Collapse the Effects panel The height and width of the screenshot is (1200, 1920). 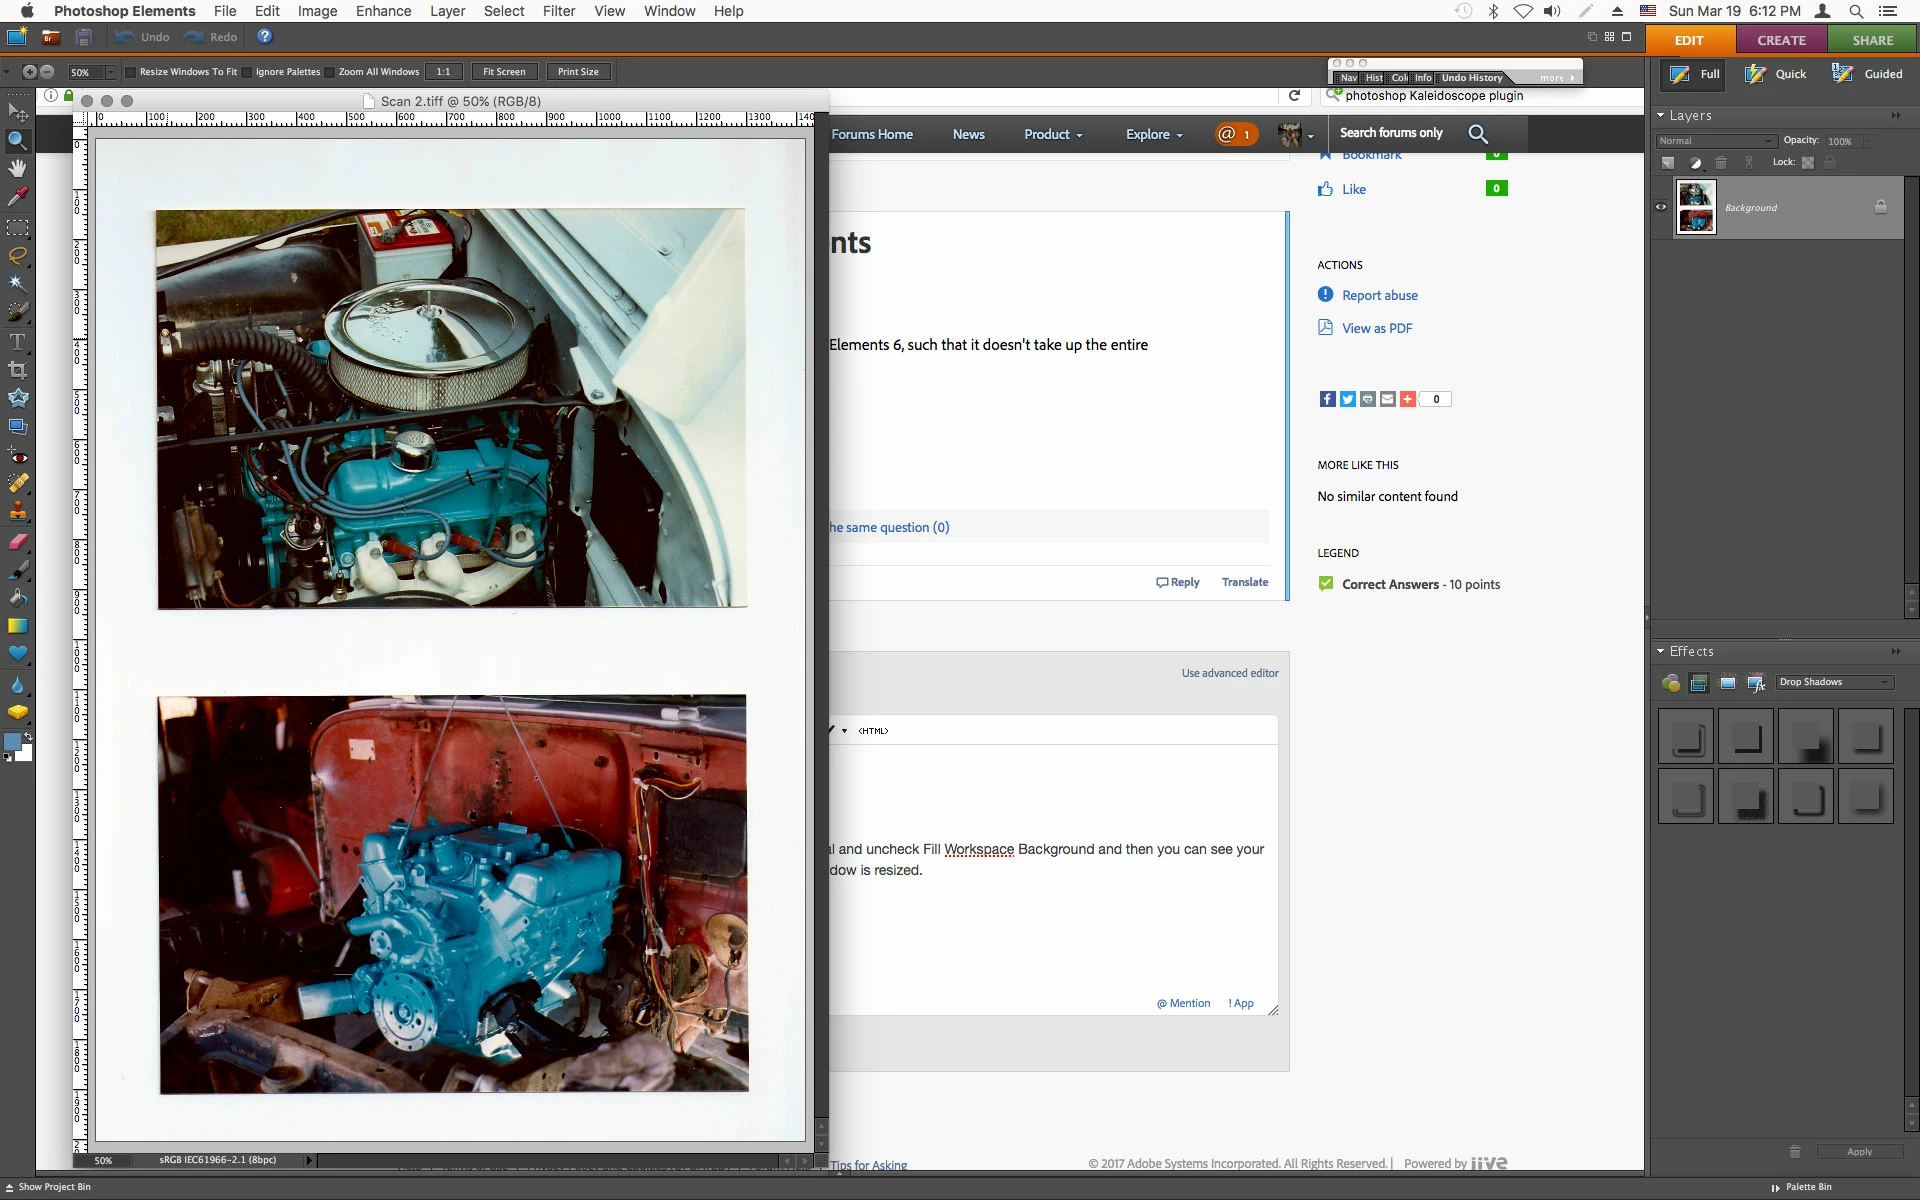1661,651
